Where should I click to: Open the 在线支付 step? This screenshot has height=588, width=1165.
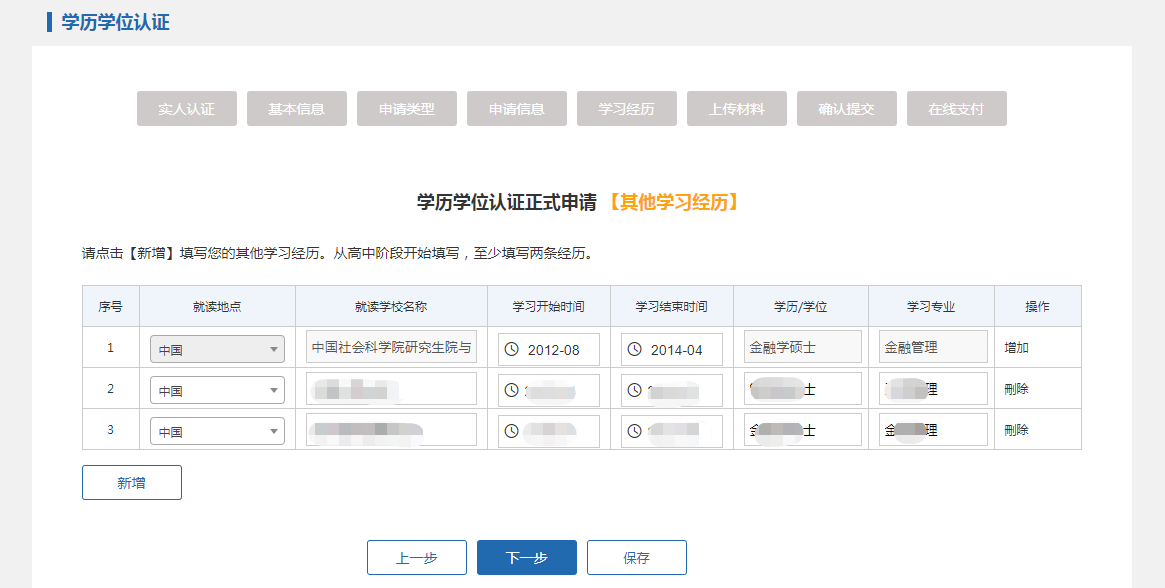pyautogui.click(x=956, y=109)
